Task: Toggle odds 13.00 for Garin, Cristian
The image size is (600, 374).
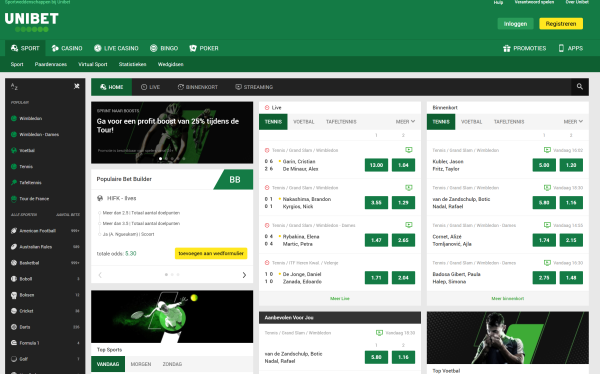Action: point(376,165)
